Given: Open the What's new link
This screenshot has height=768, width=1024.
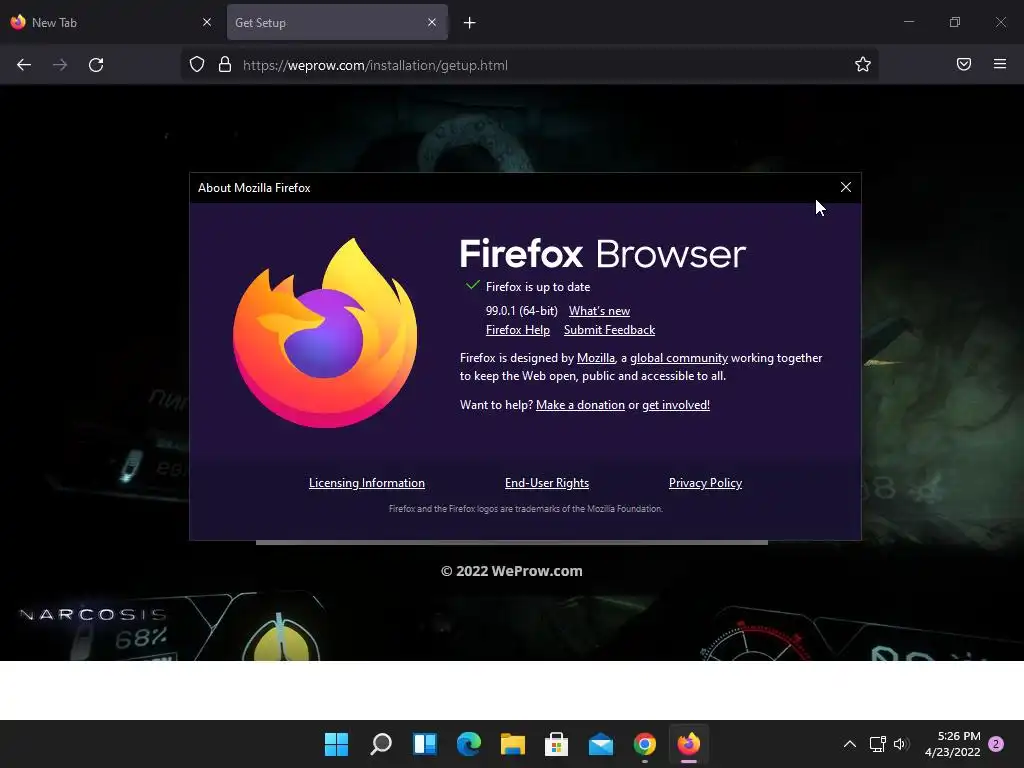Looking at the screenshot, I should click(x=600, y=311).
